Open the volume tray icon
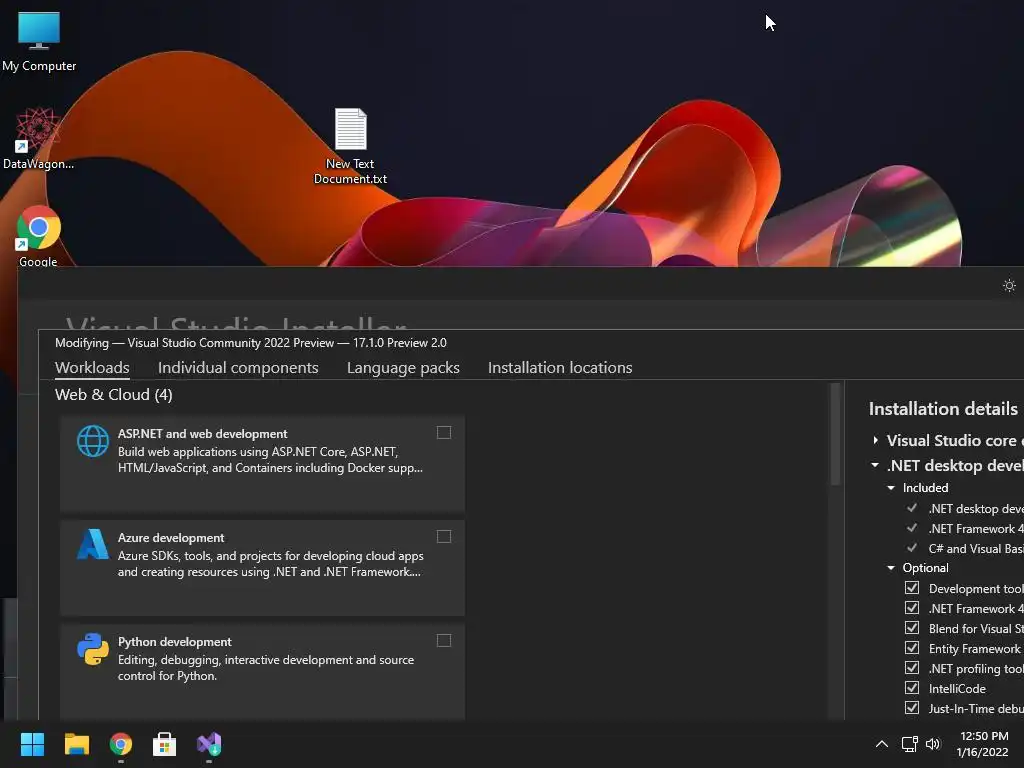Screen dimensions: 1024x768 pos(933,744)
